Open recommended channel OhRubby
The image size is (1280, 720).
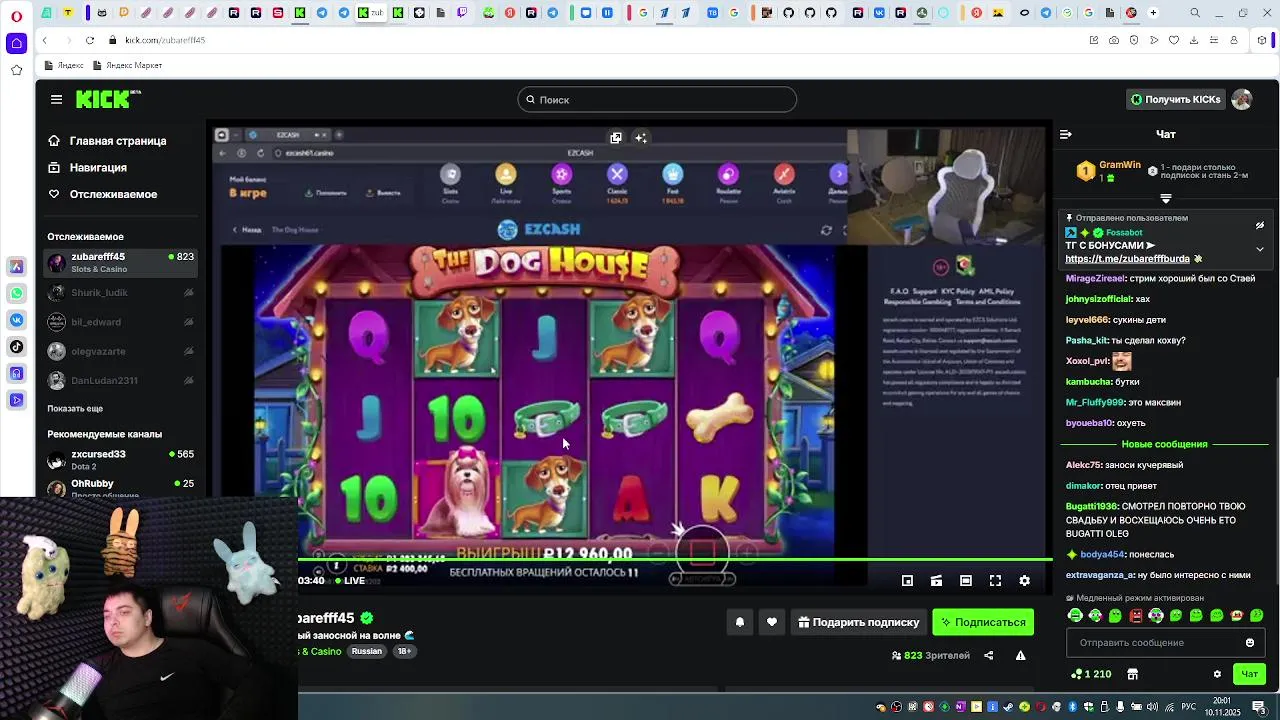pyautogui.click(x=120, y=487)
